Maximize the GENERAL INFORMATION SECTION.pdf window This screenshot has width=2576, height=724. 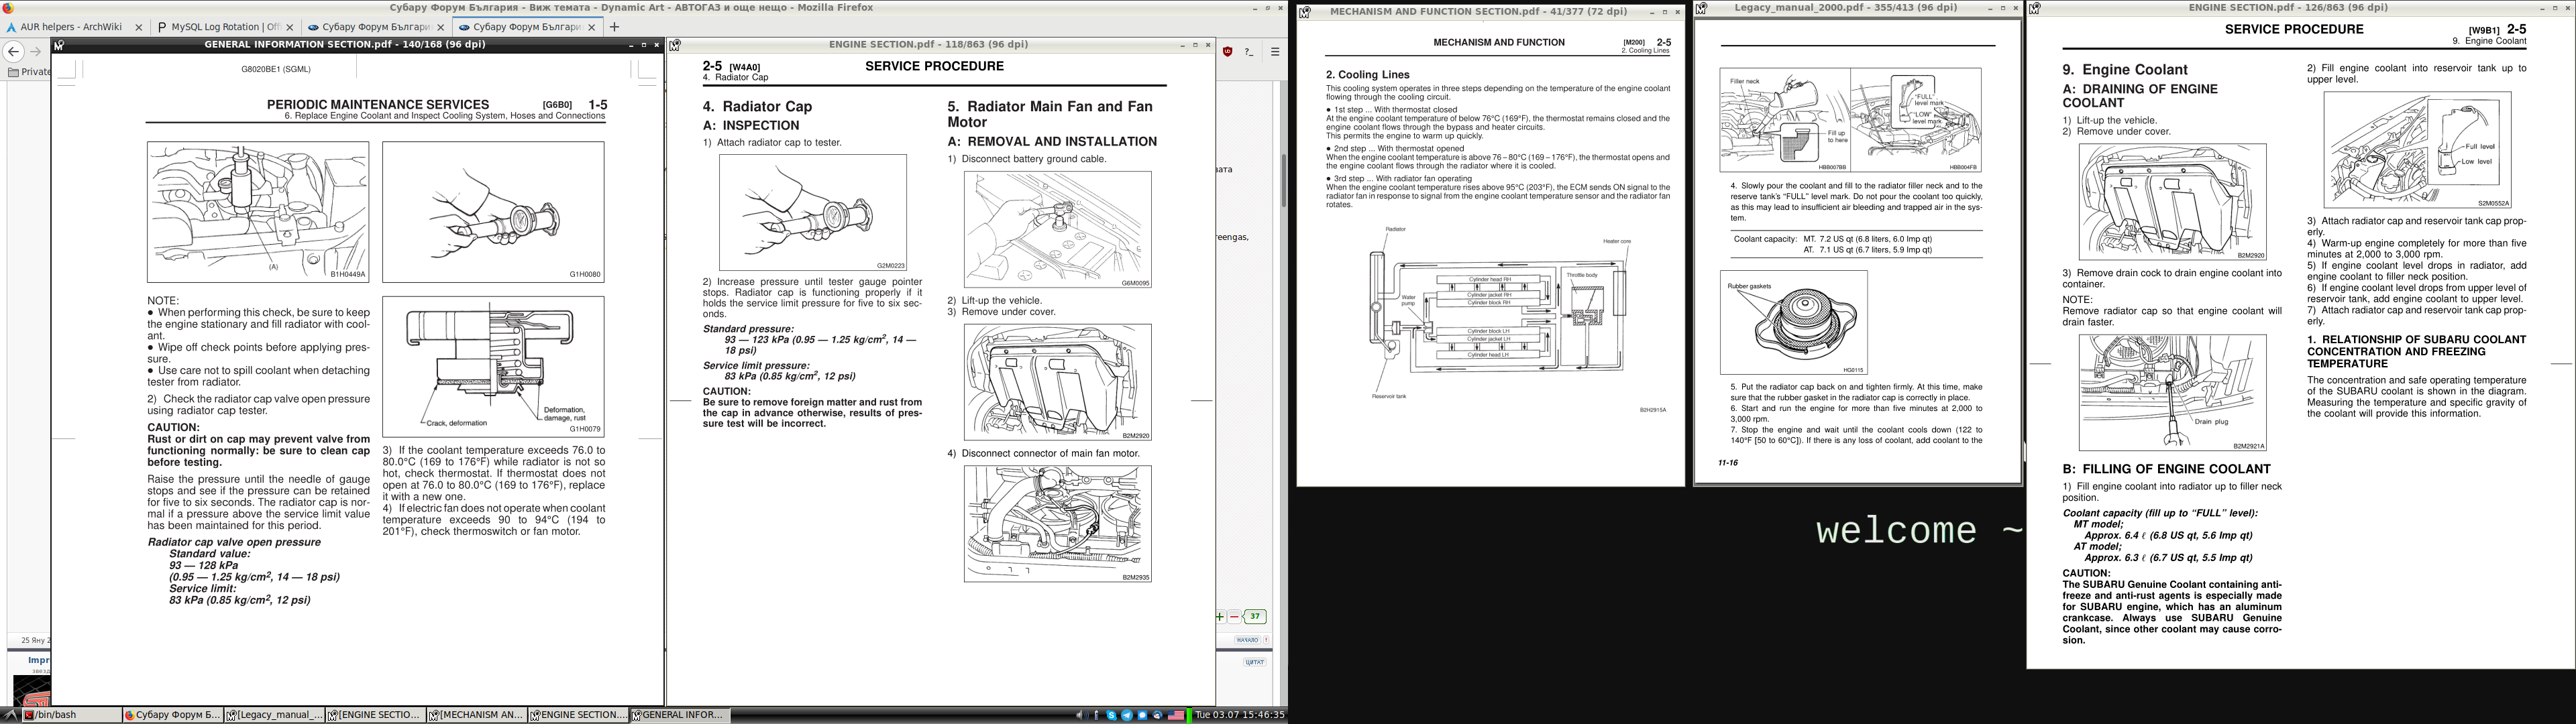coord(644,45)
